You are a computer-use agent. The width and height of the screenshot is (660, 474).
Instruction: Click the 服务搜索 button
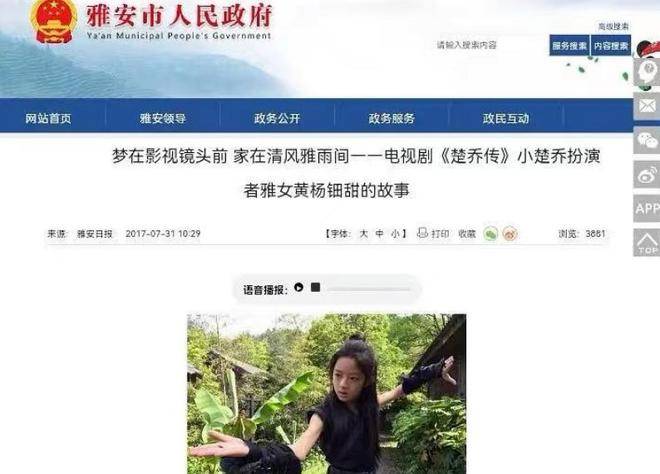tap(570, 45)
